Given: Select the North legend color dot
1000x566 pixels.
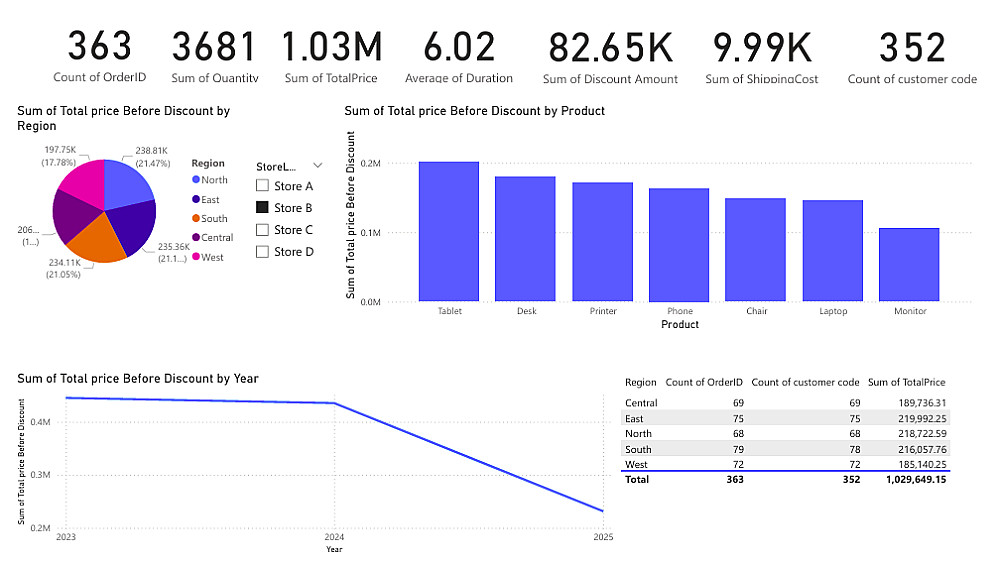Looking at the screenshot, I should pyautogui.click(x=196, y=180).
